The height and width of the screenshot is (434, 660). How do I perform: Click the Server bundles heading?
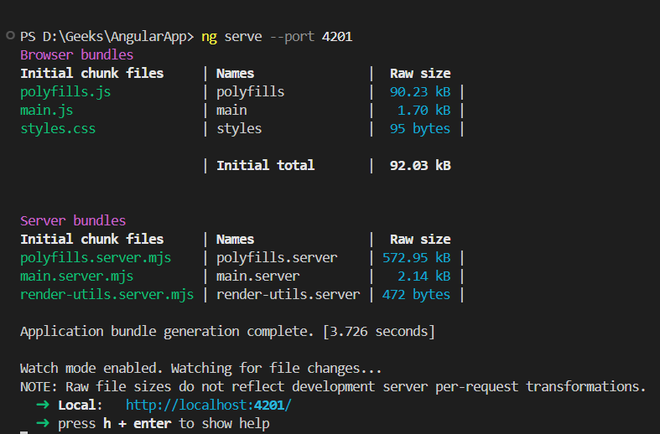click(x=73, y=221)
